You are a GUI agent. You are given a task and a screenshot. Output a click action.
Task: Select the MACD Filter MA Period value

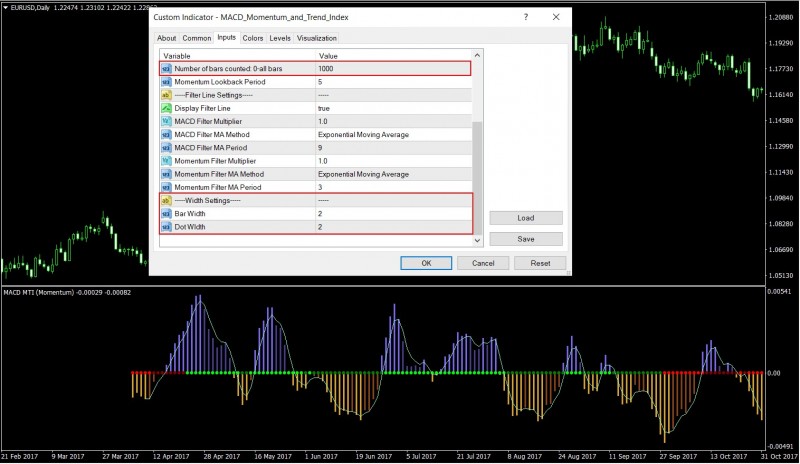tap(321, 147)
